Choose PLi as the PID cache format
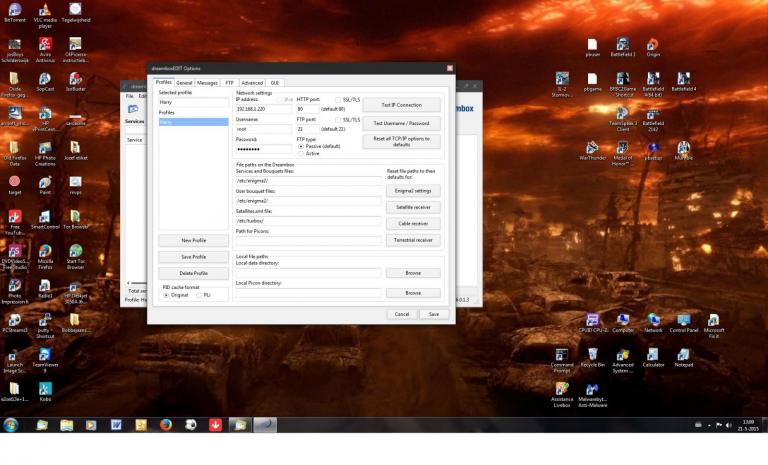The height and width of the screenshot is (465, 768). click(197, 295)
